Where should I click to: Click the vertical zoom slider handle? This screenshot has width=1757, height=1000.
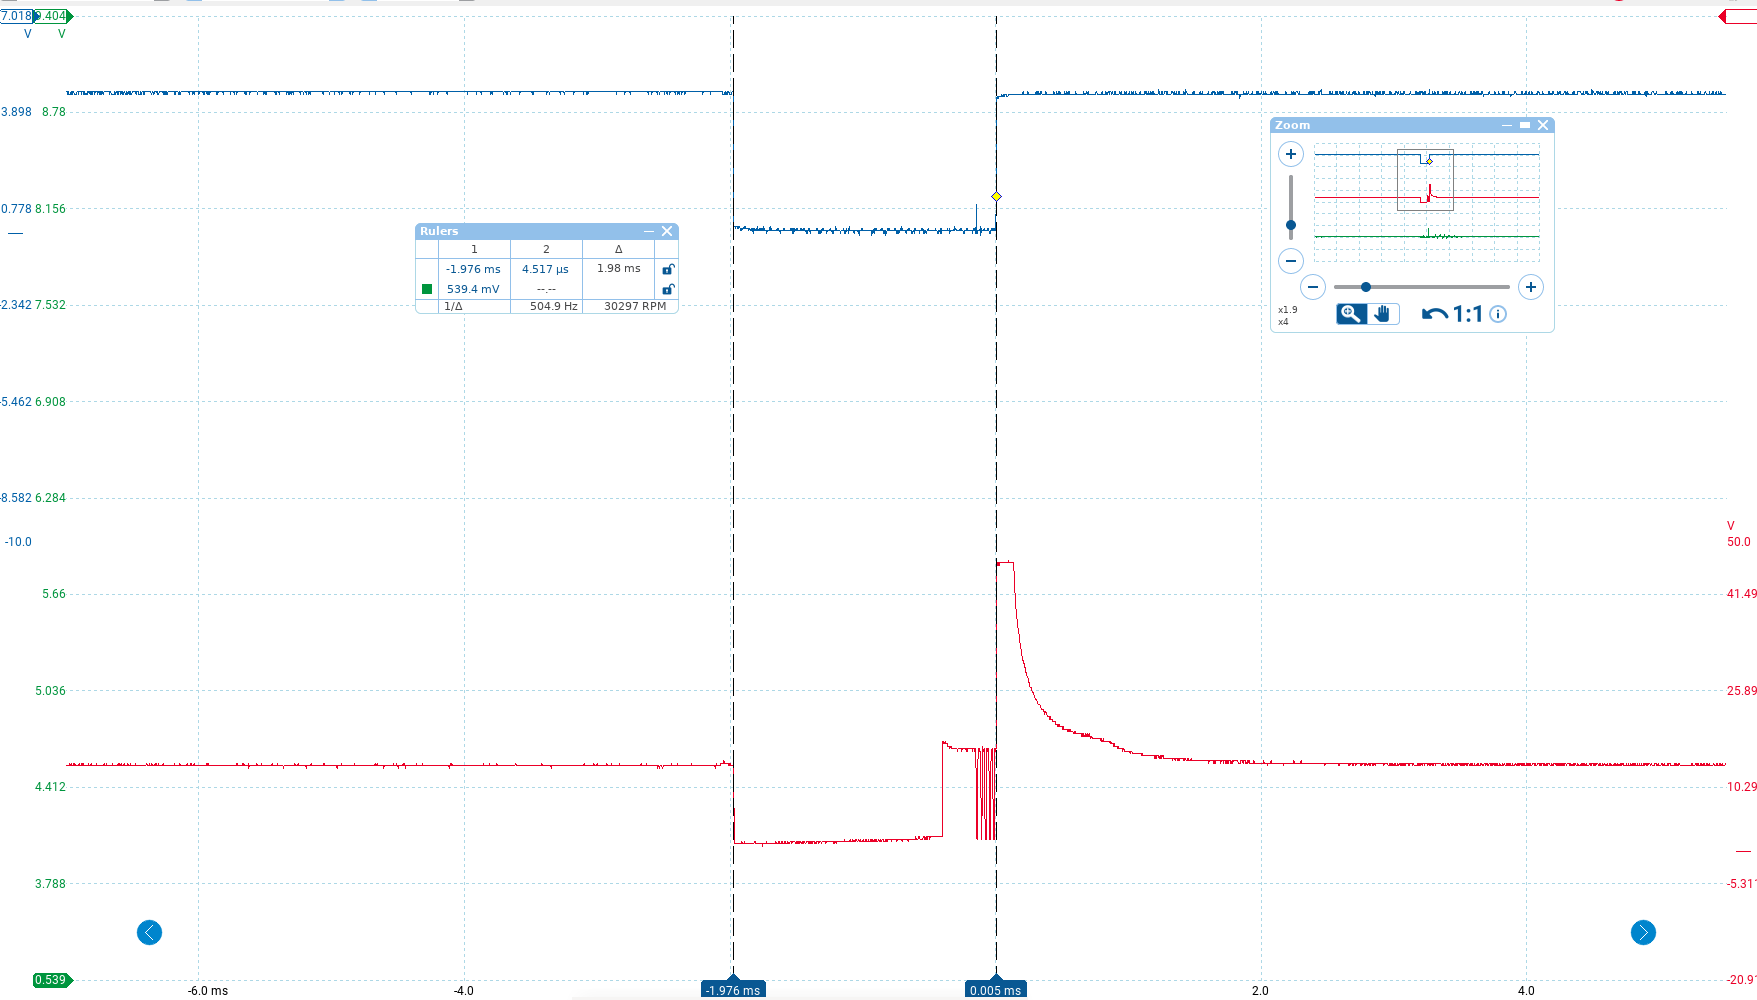click(x=1290, y=225)
